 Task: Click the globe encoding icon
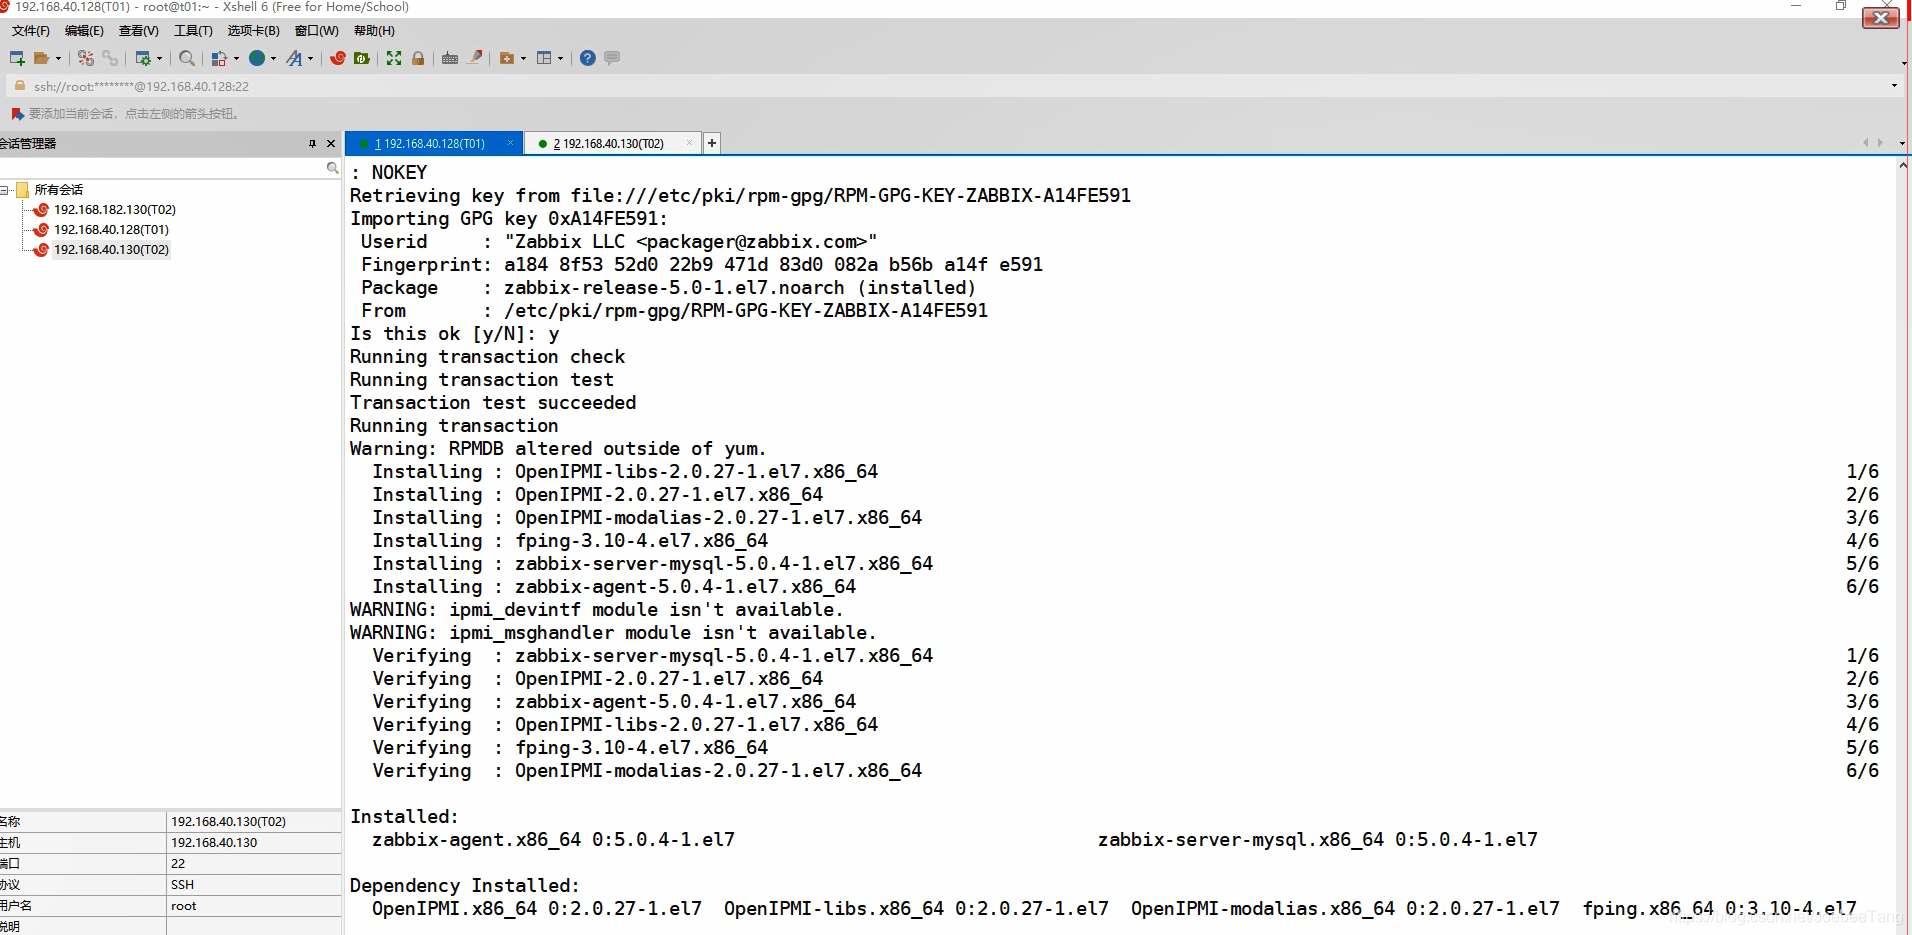tap(257, 58)
